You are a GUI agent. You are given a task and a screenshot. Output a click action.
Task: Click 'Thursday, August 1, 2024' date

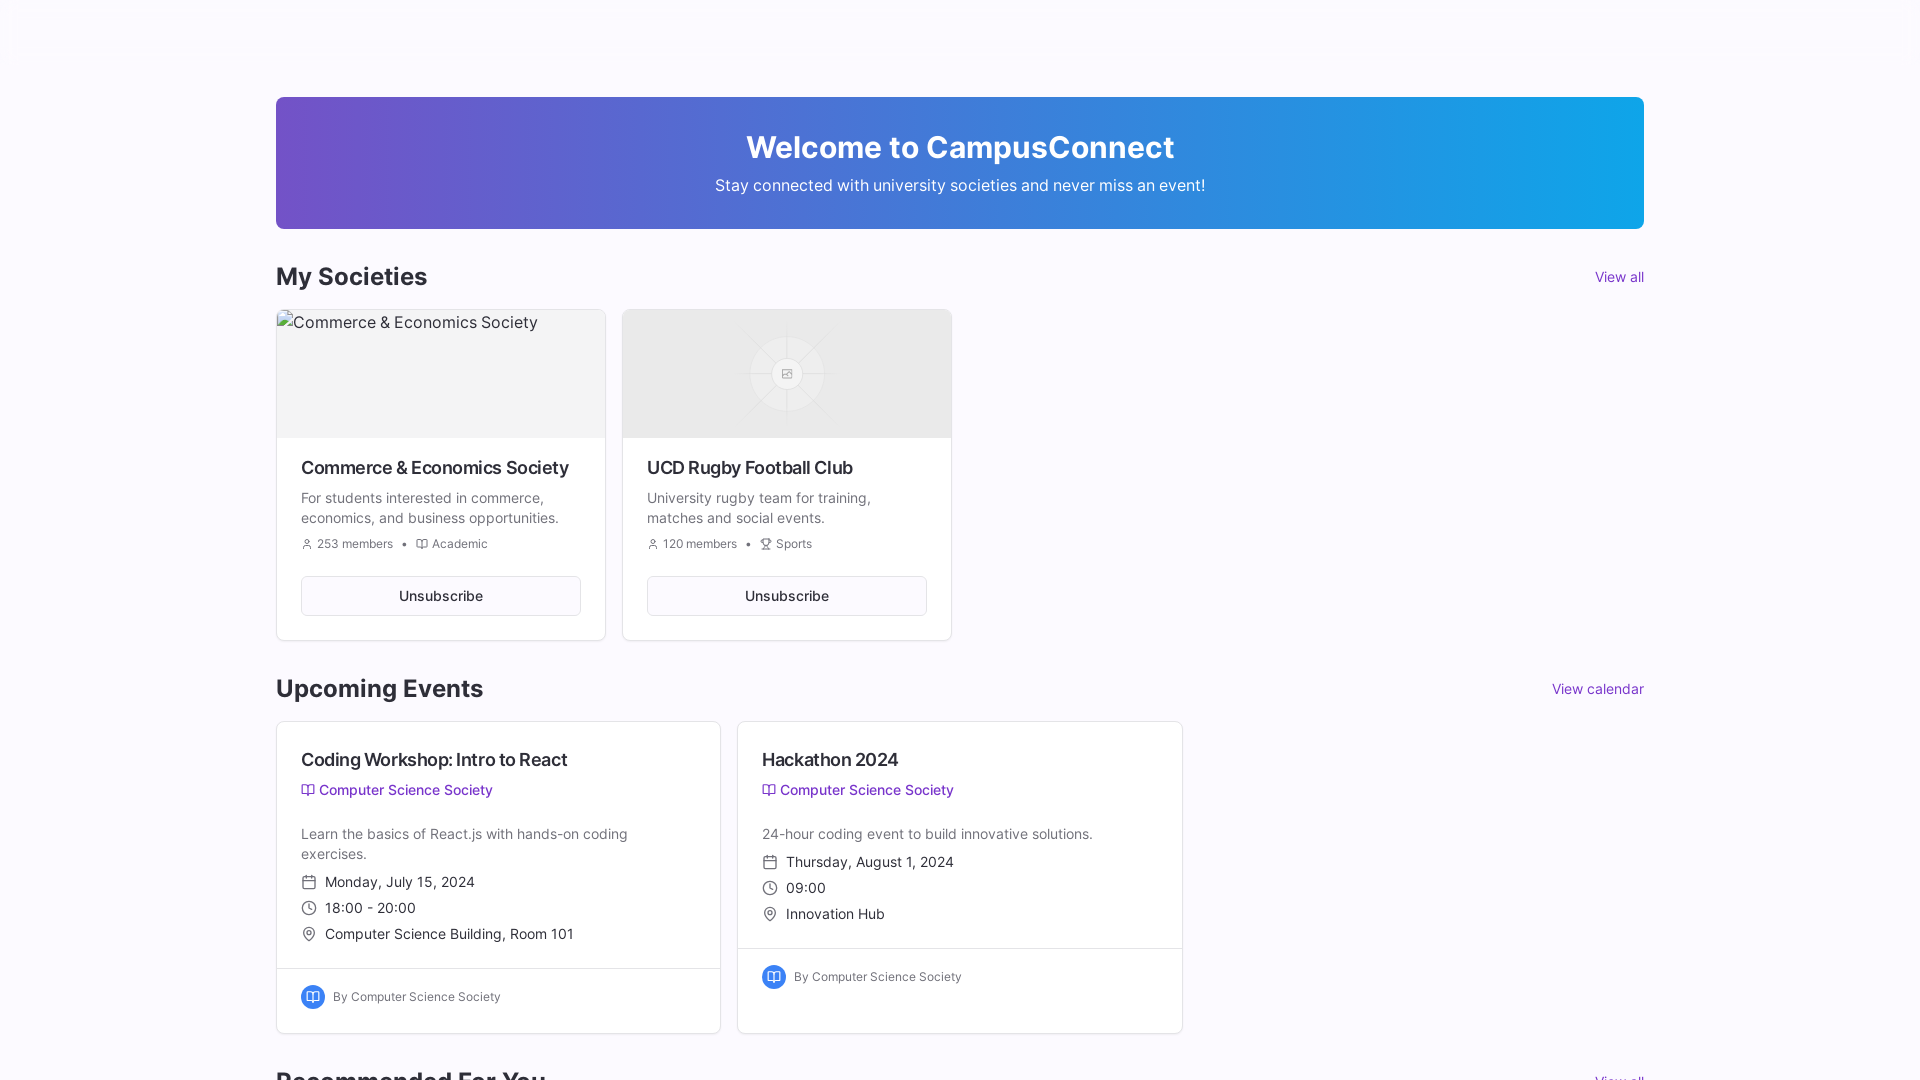point(870,862)
